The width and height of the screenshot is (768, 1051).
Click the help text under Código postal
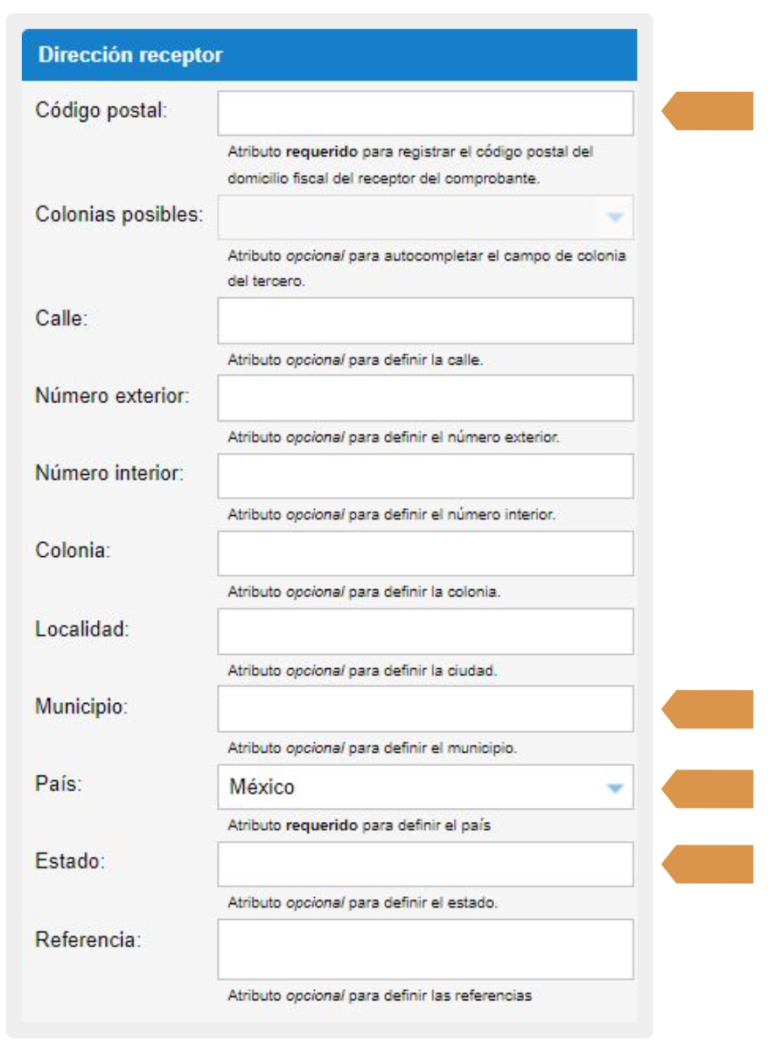tap(410, 164)
